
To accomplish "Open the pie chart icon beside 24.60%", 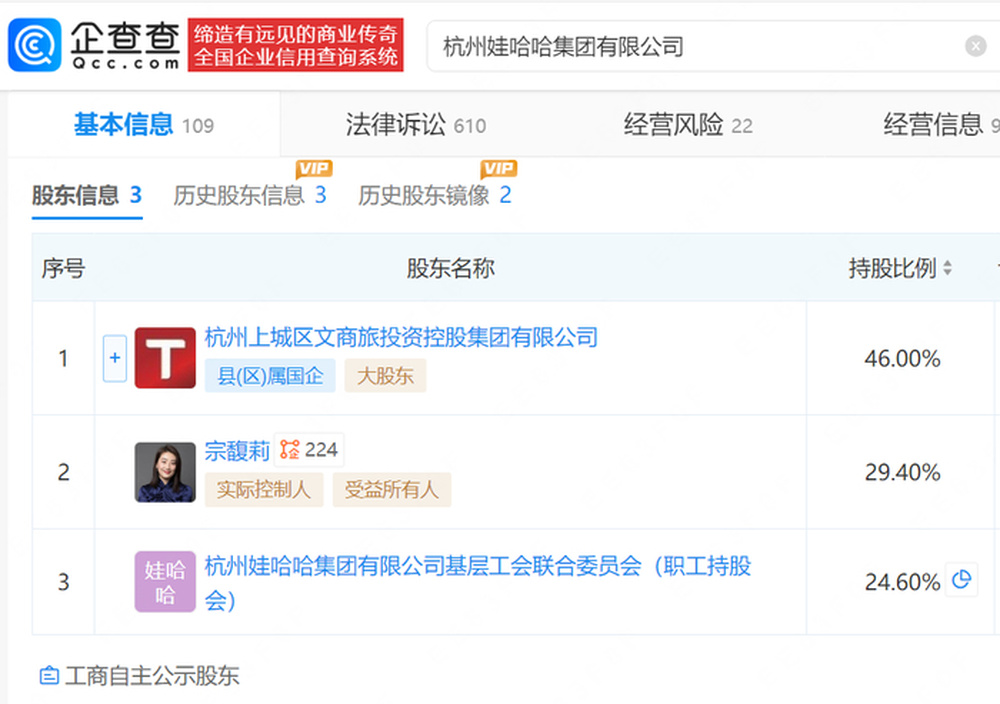I will 961,580.
